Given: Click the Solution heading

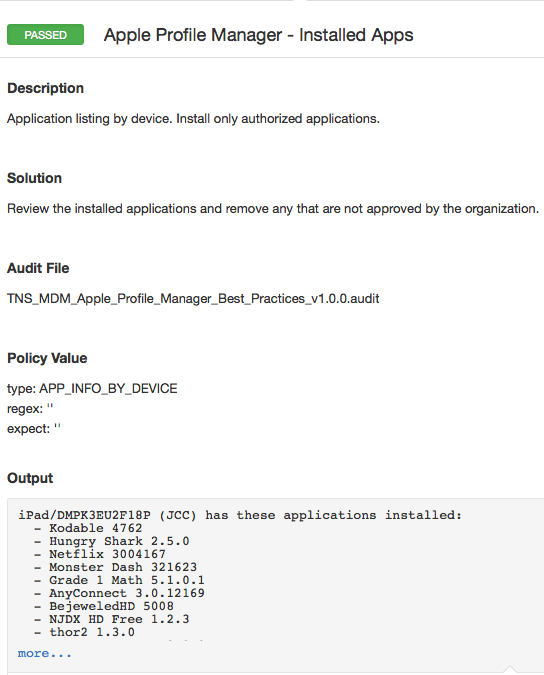Looking at the screenshot, I should [34, 178].
